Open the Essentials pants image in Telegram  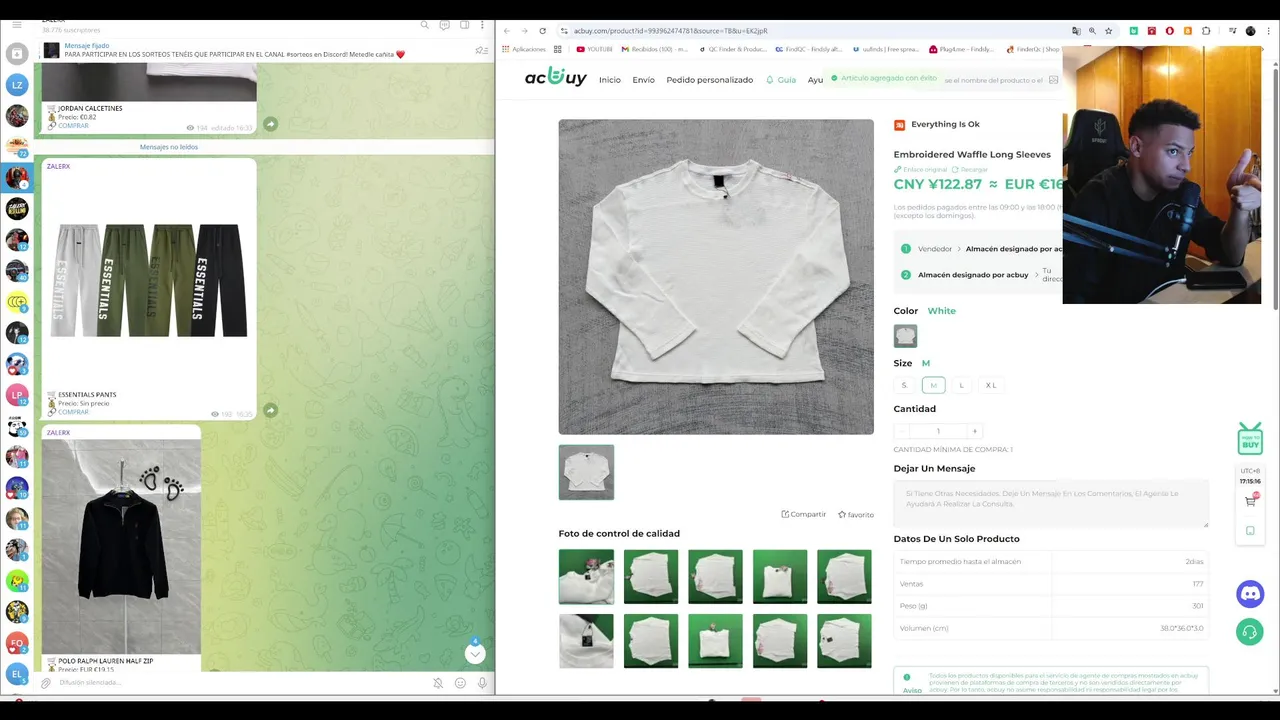pos(149,280)
